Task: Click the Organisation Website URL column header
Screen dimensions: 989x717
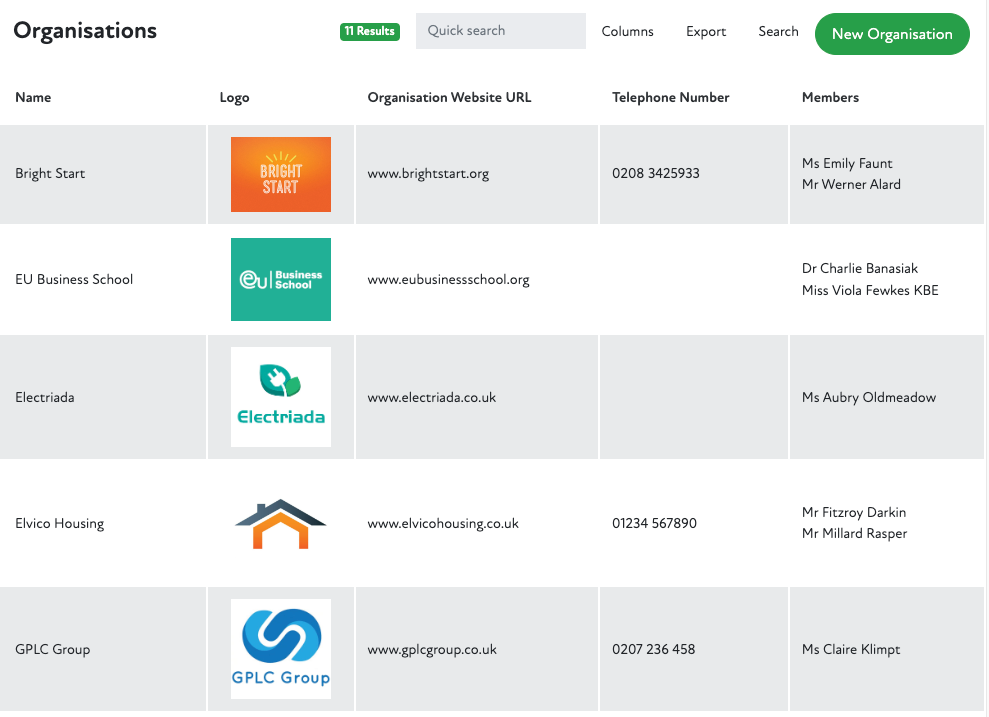Action: pos(449,98)
